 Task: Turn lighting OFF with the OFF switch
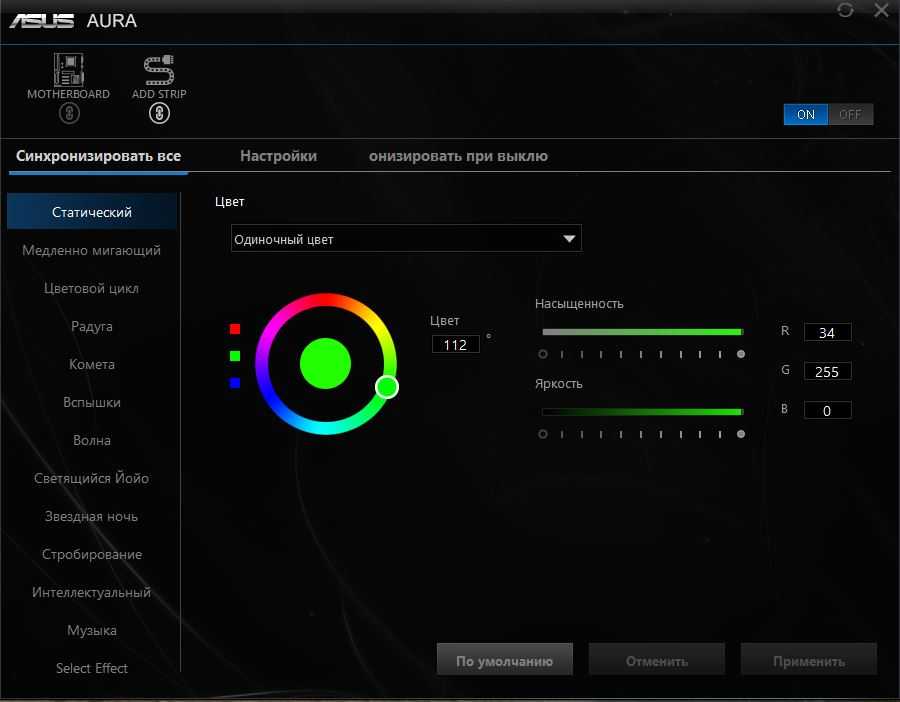(x=850, y=114)
